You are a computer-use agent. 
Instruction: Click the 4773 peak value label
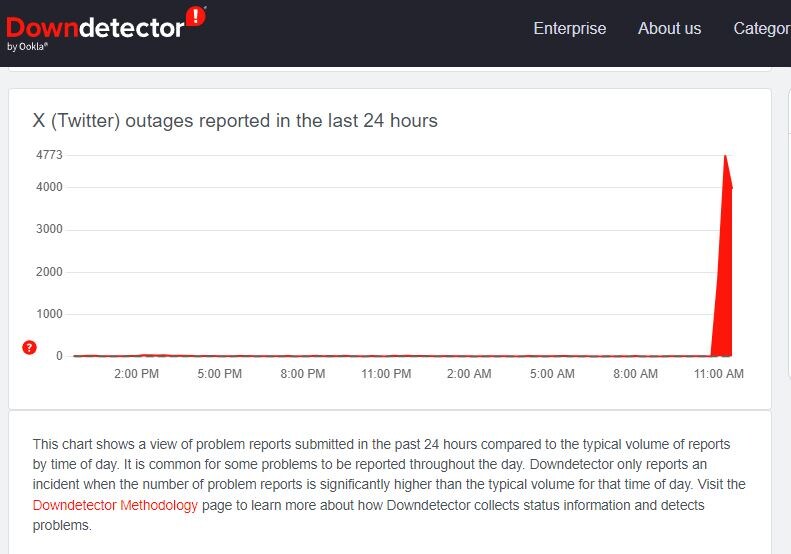(49, 155)
